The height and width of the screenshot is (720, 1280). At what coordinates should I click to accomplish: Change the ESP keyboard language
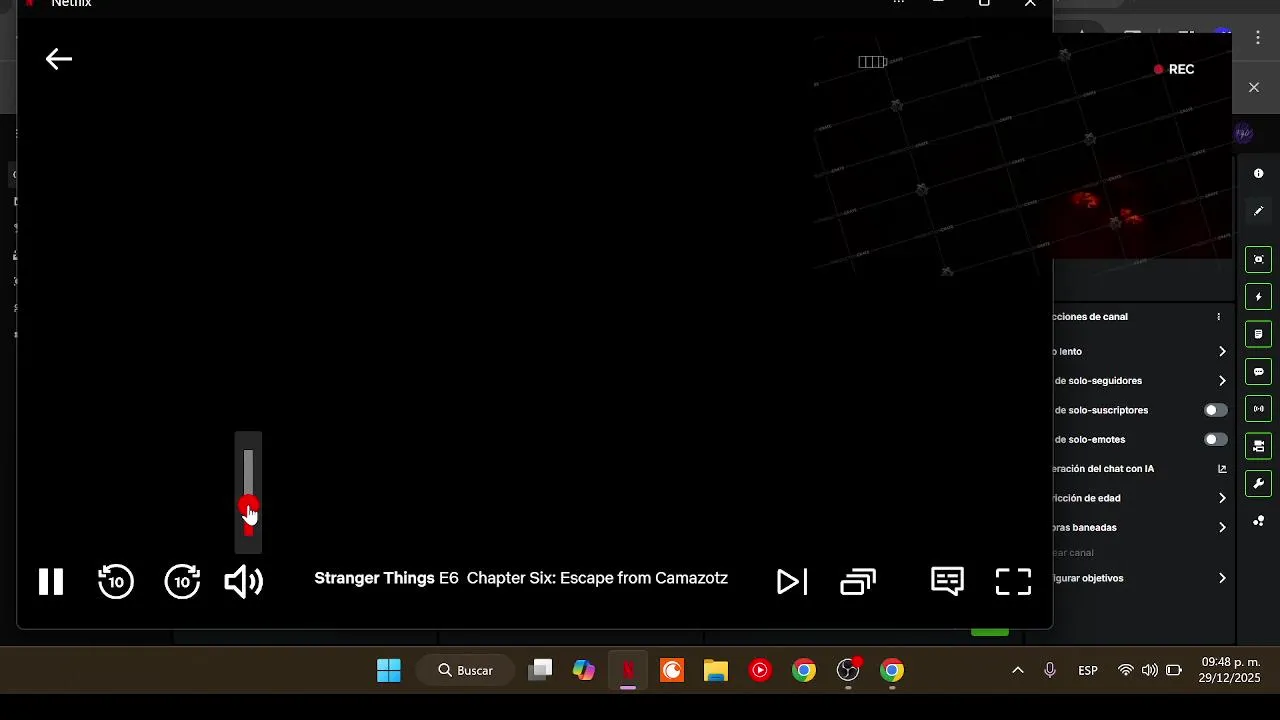coord(1088,670)
